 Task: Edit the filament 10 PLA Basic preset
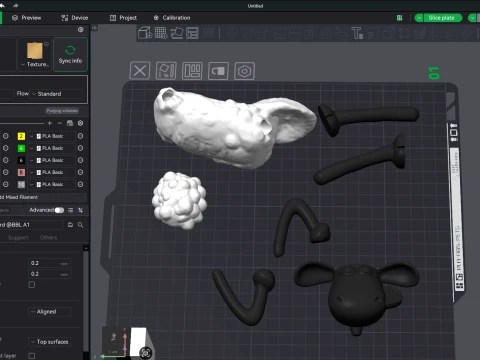click(x=80, y=184)
